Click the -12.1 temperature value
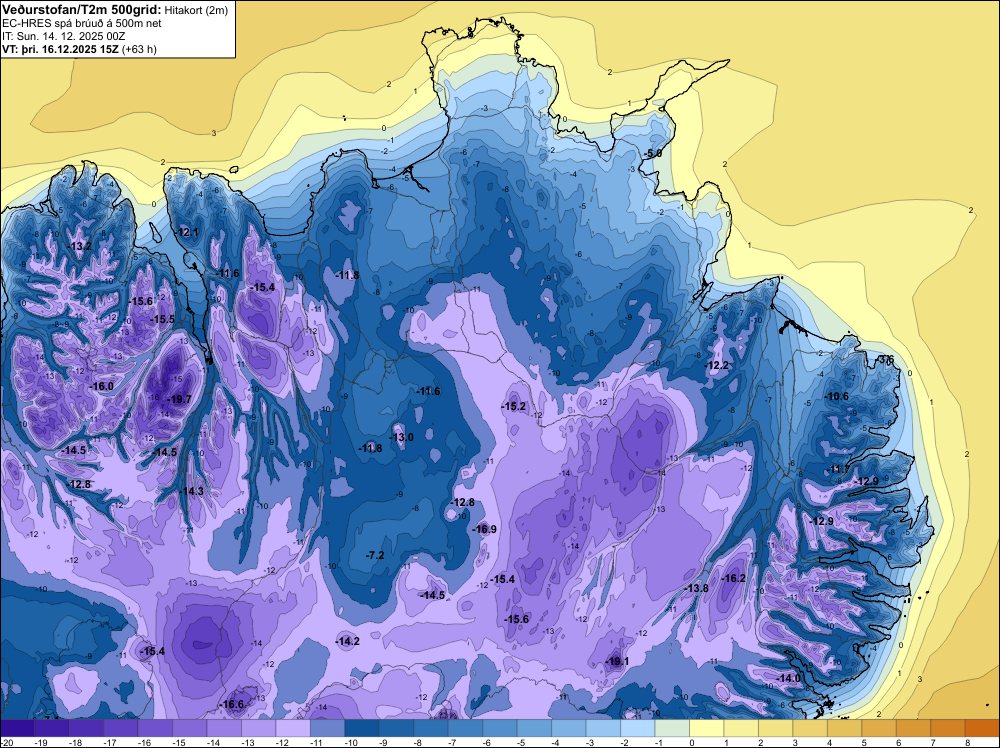The image size is (1000, 748). click(188, 232)
